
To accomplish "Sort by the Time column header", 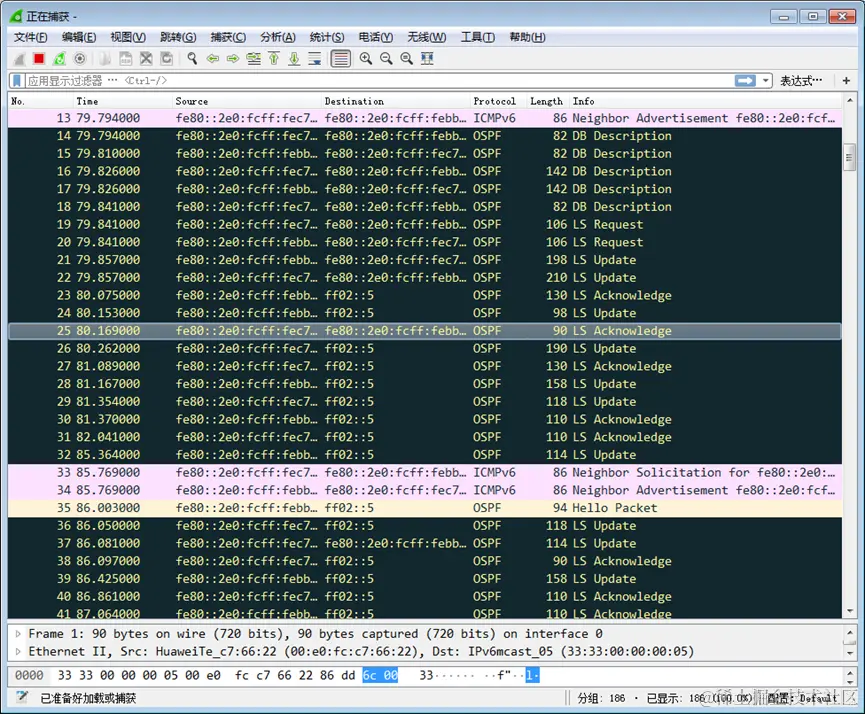I will pyautogui.click(x=122, y=101).
